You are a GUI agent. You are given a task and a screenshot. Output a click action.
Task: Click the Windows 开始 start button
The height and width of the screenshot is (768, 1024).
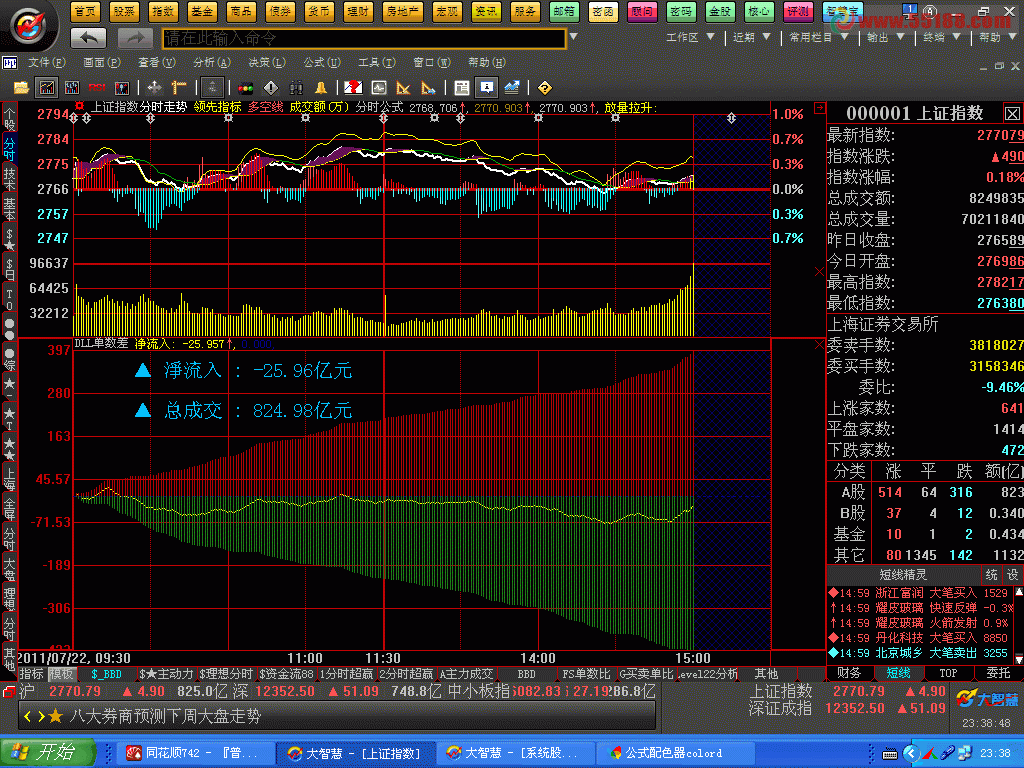tap(48, 752)
